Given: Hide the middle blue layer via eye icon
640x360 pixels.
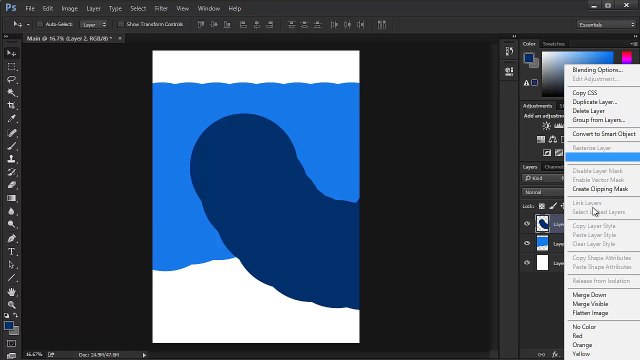Looking at the screenshot, I should coord(527,243).
